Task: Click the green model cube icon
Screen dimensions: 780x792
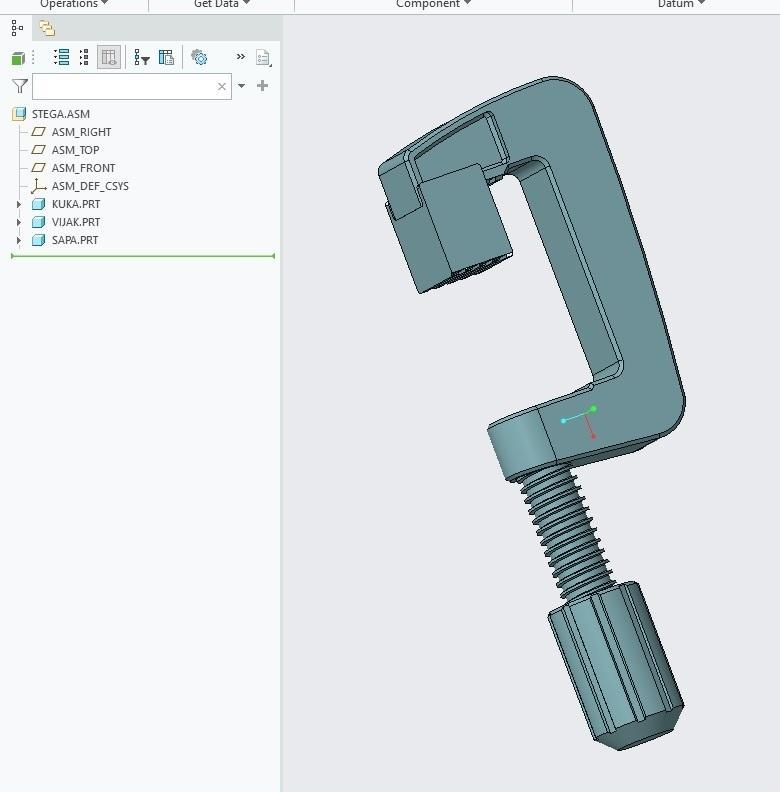Action: [18, 58]
